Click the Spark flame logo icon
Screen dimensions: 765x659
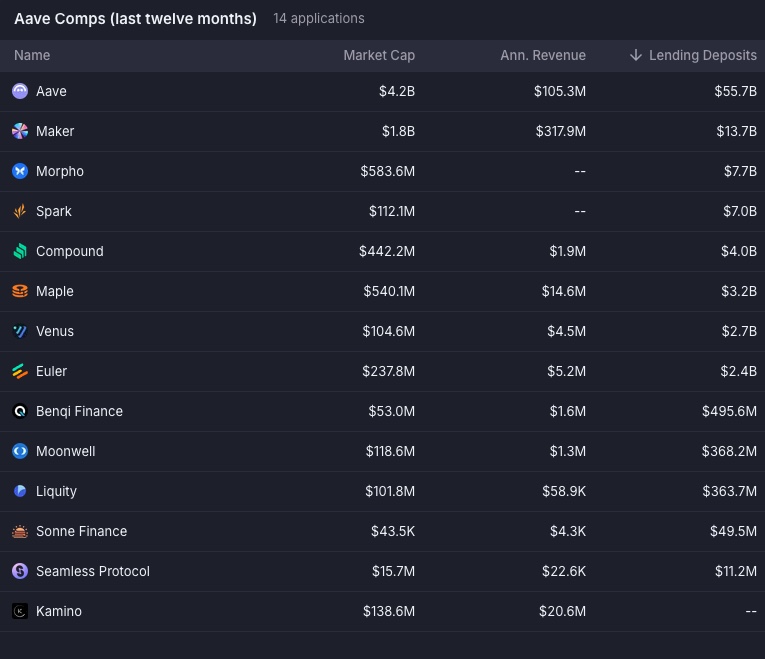(x=20, y=211)
